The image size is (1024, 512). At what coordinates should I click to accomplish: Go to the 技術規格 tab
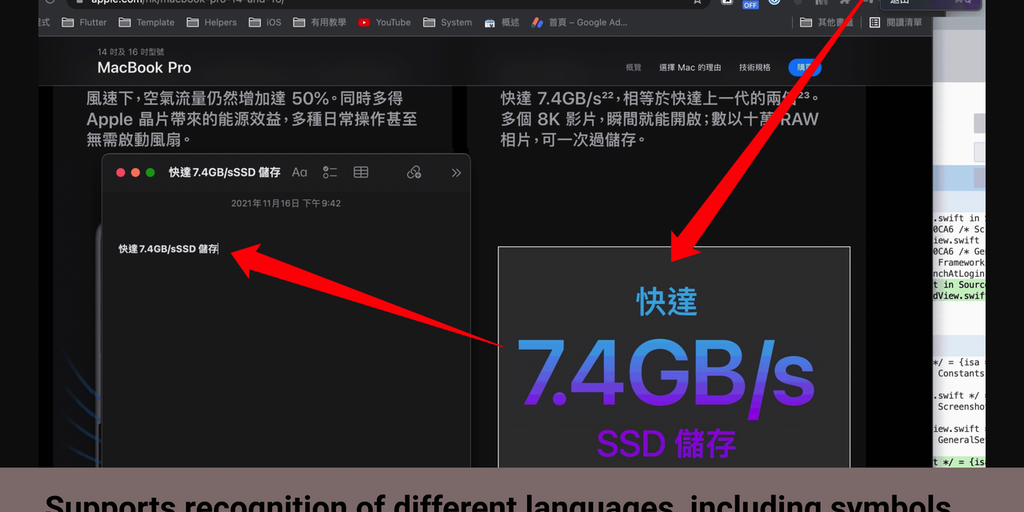755,67
